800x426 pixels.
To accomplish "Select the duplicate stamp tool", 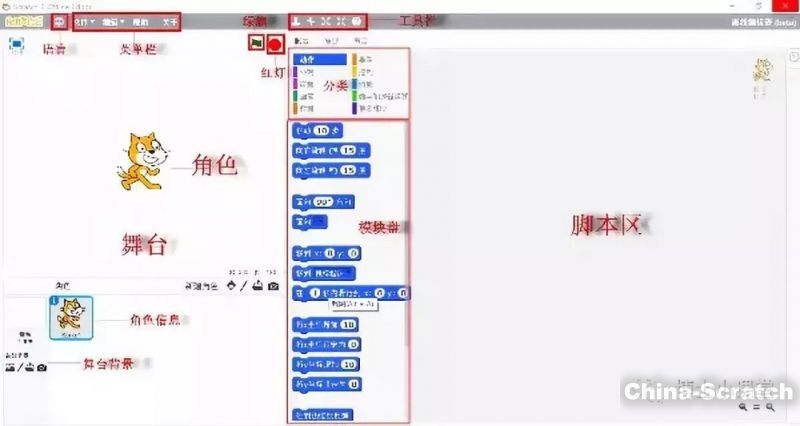I will (295, 21).
